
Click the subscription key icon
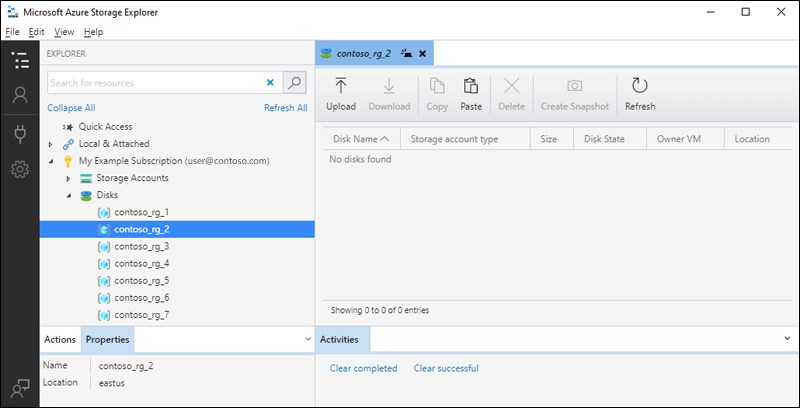coord(68,161)
